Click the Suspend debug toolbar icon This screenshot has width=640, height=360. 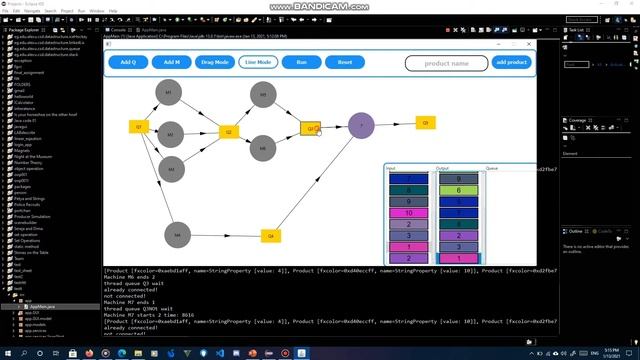click(x=89, y=20)
